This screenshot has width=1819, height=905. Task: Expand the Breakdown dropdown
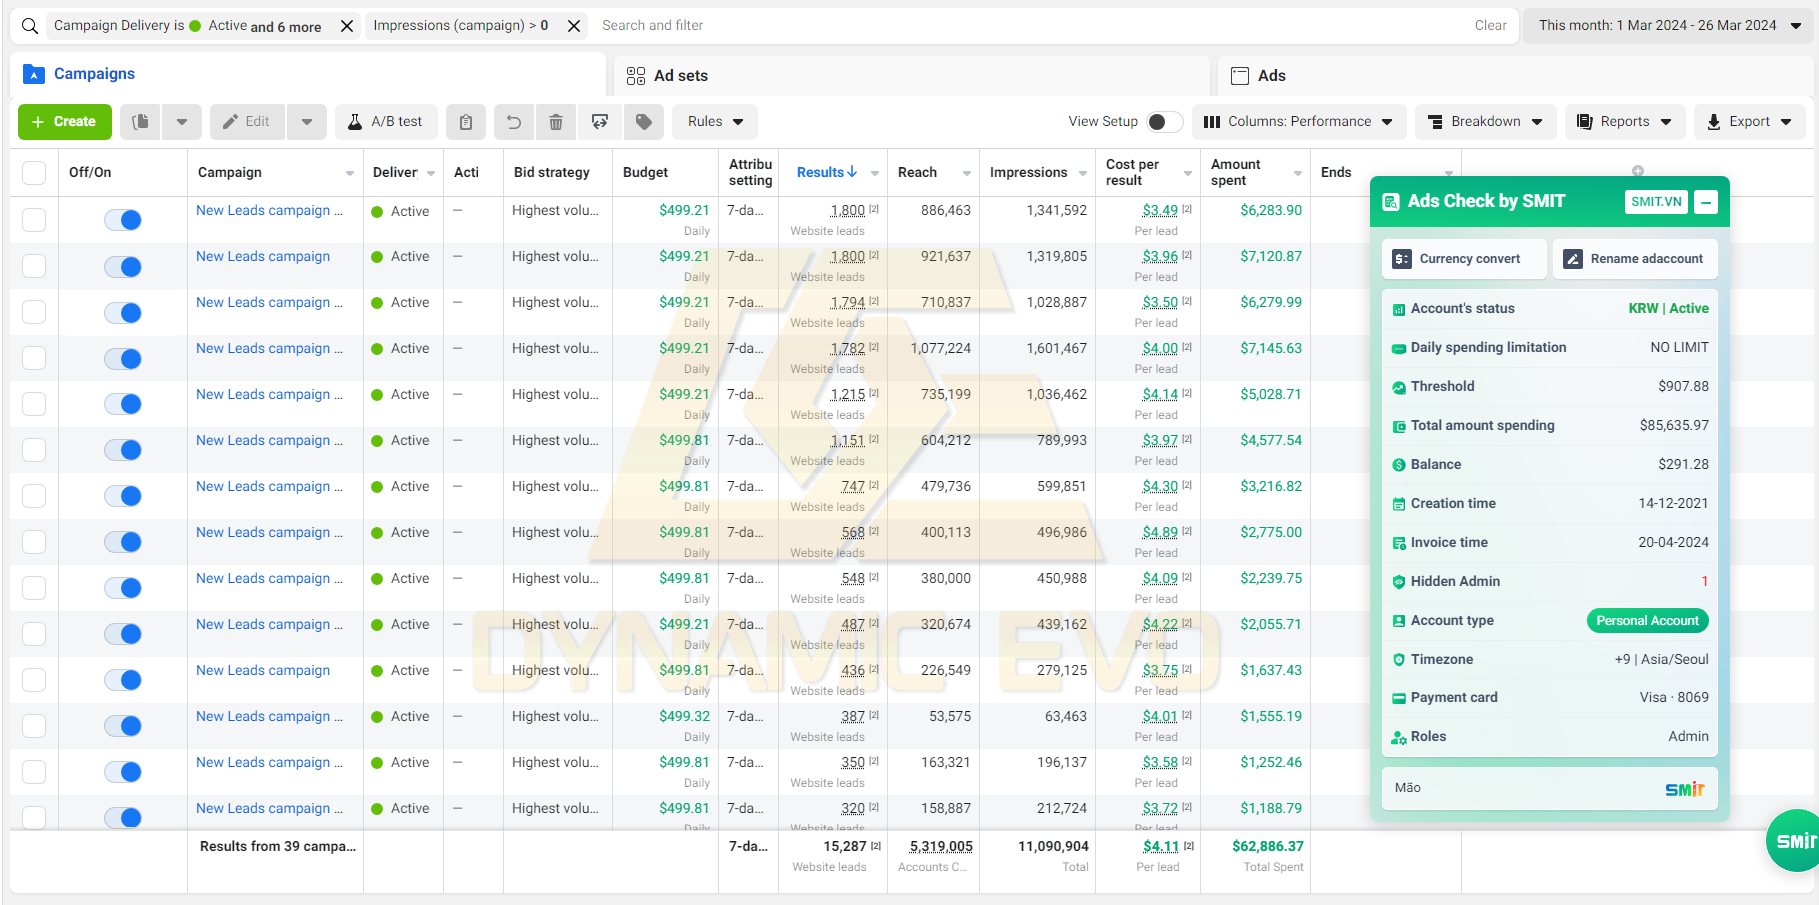click(x=1485, y=122)
